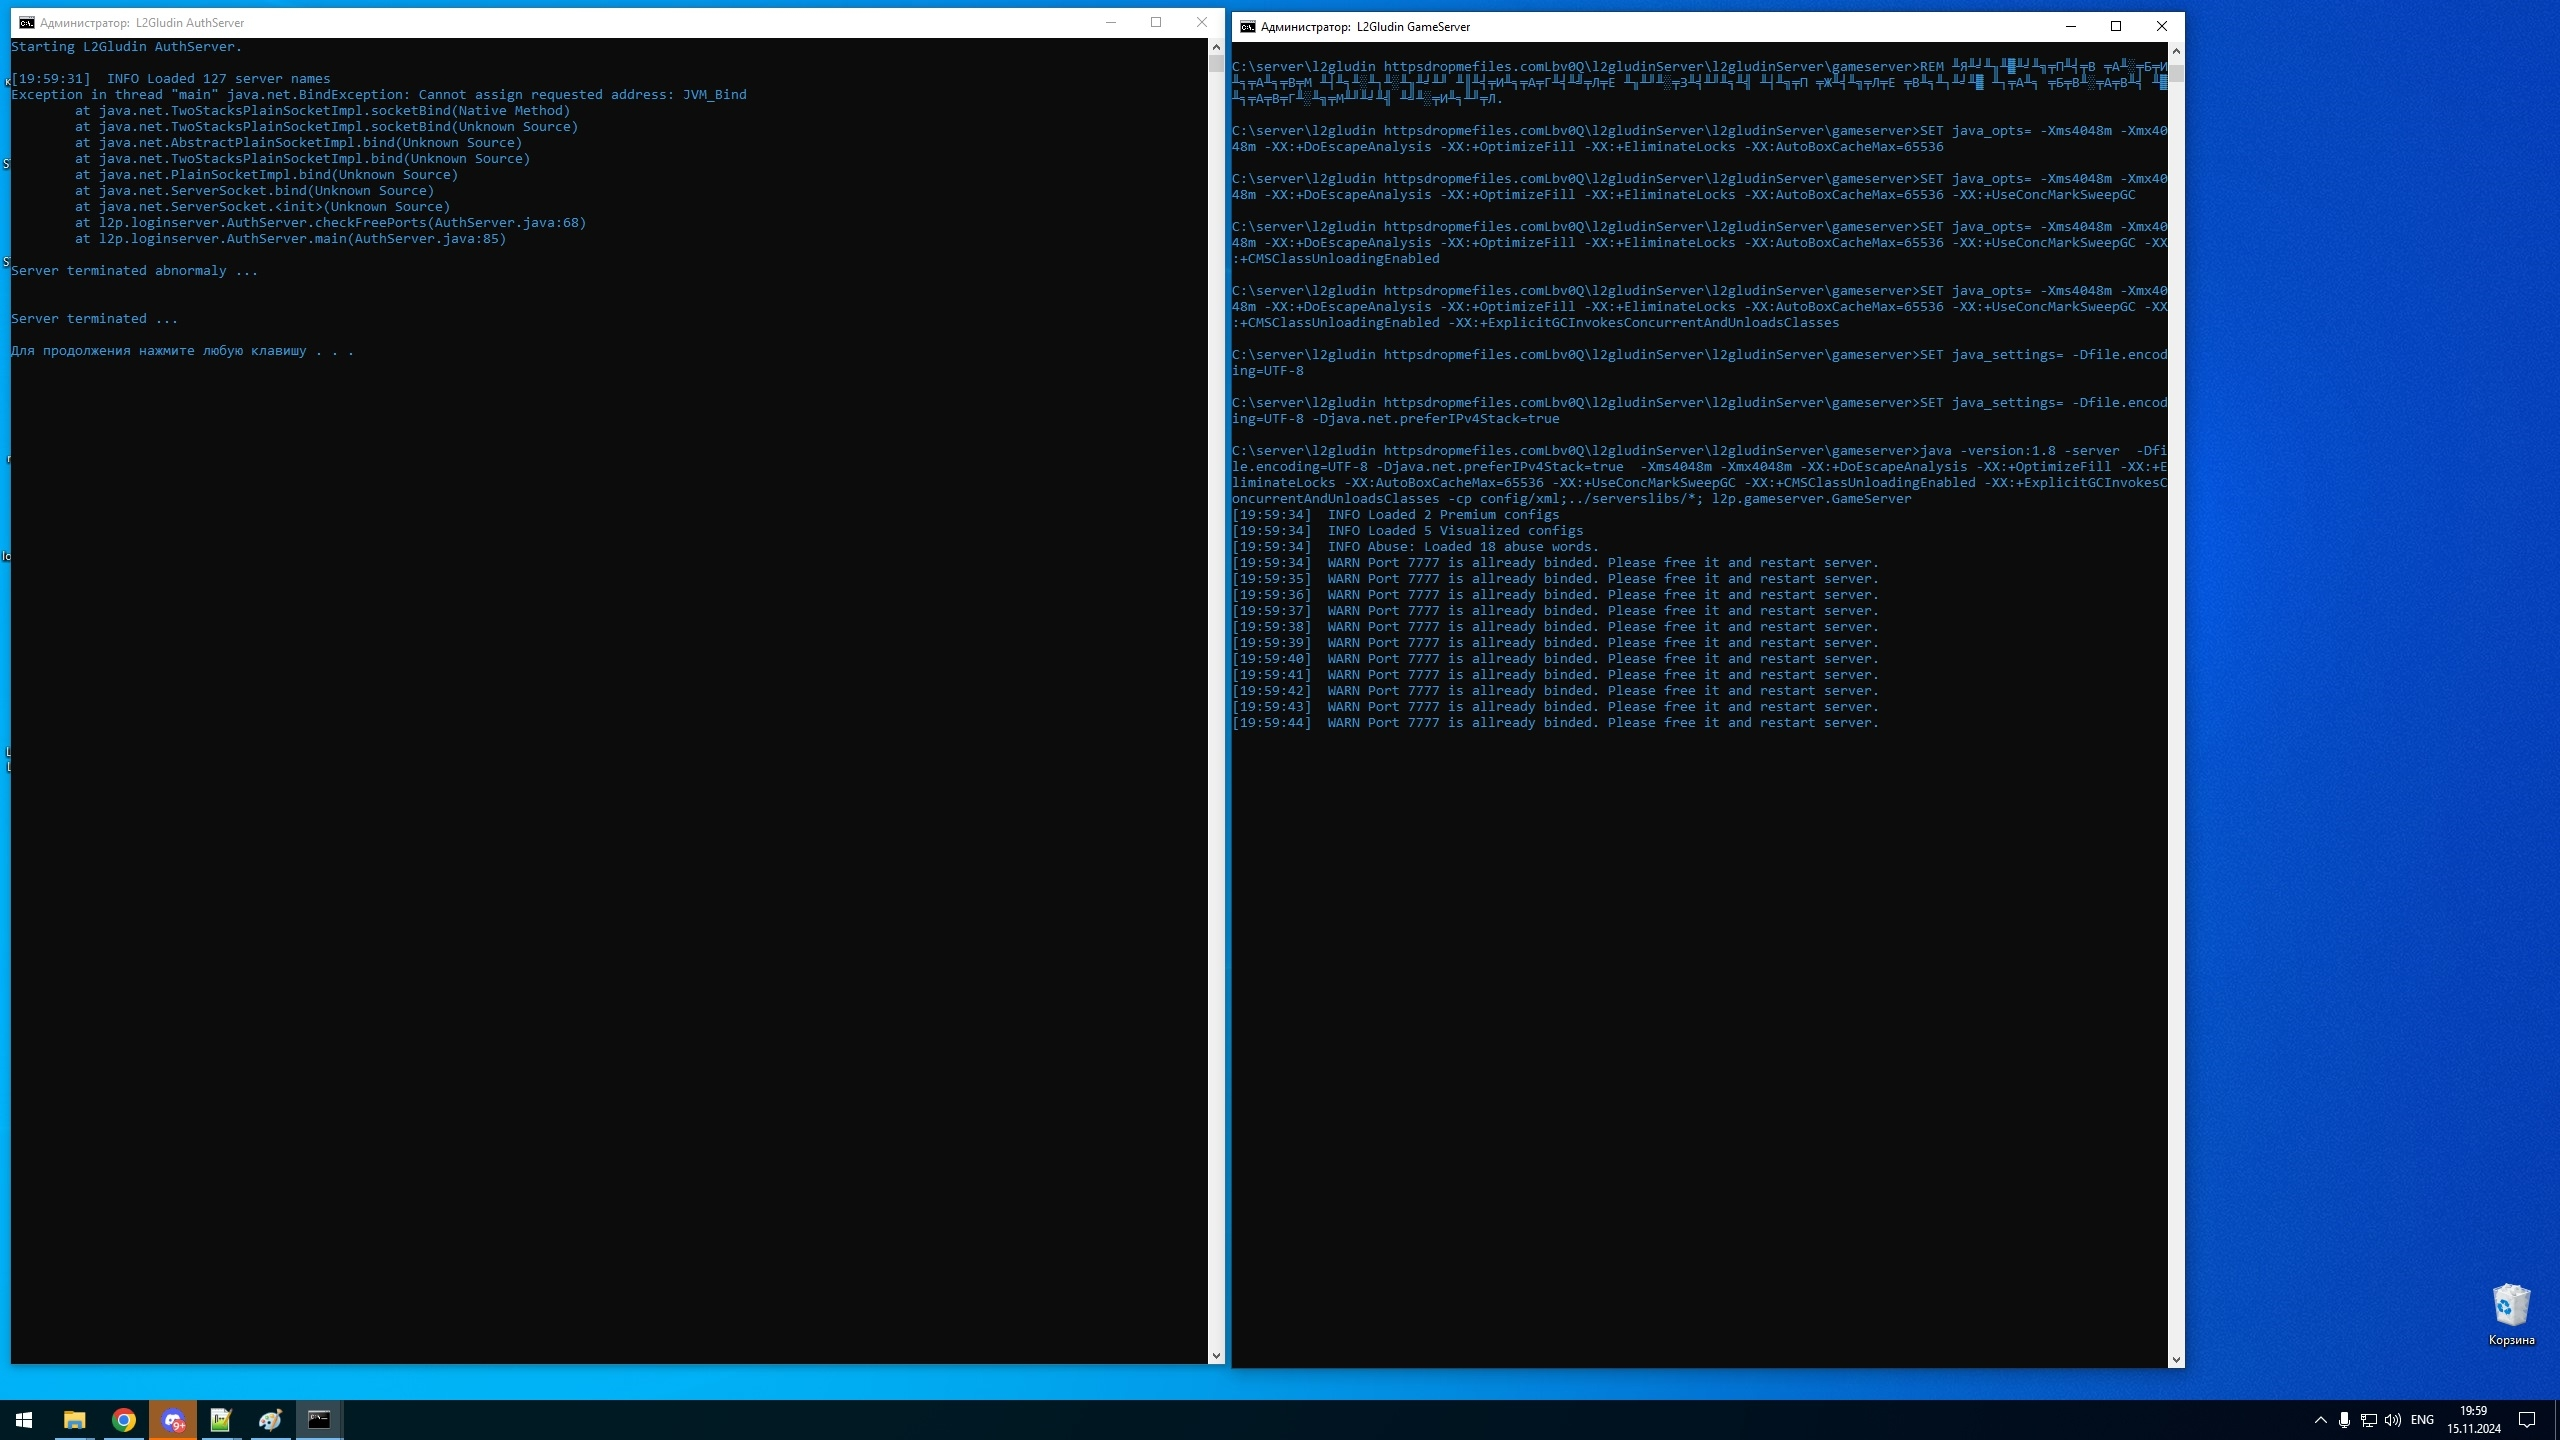Click '-Djava.net.preferIPv4Stack=true' SET line
Viewport: 2560px width, 1440px height.
tap(1436, 419)
